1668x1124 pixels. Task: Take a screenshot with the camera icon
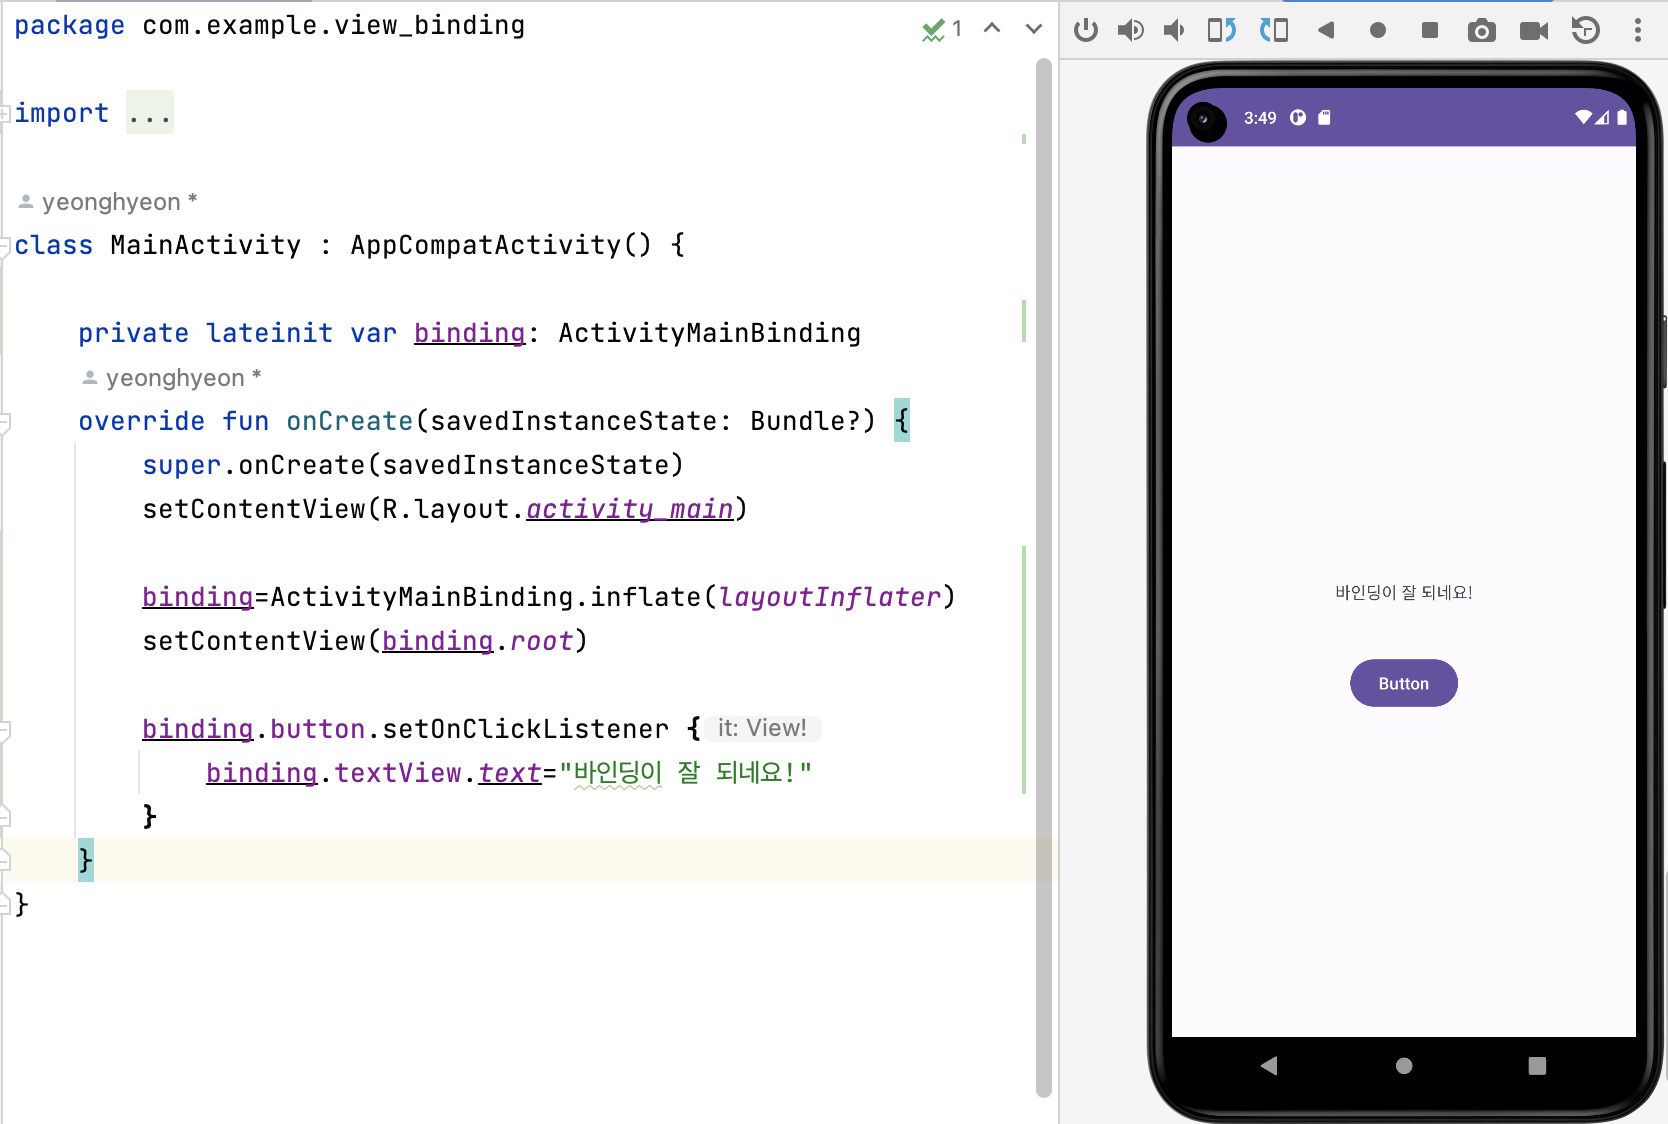click(1482, 31)
